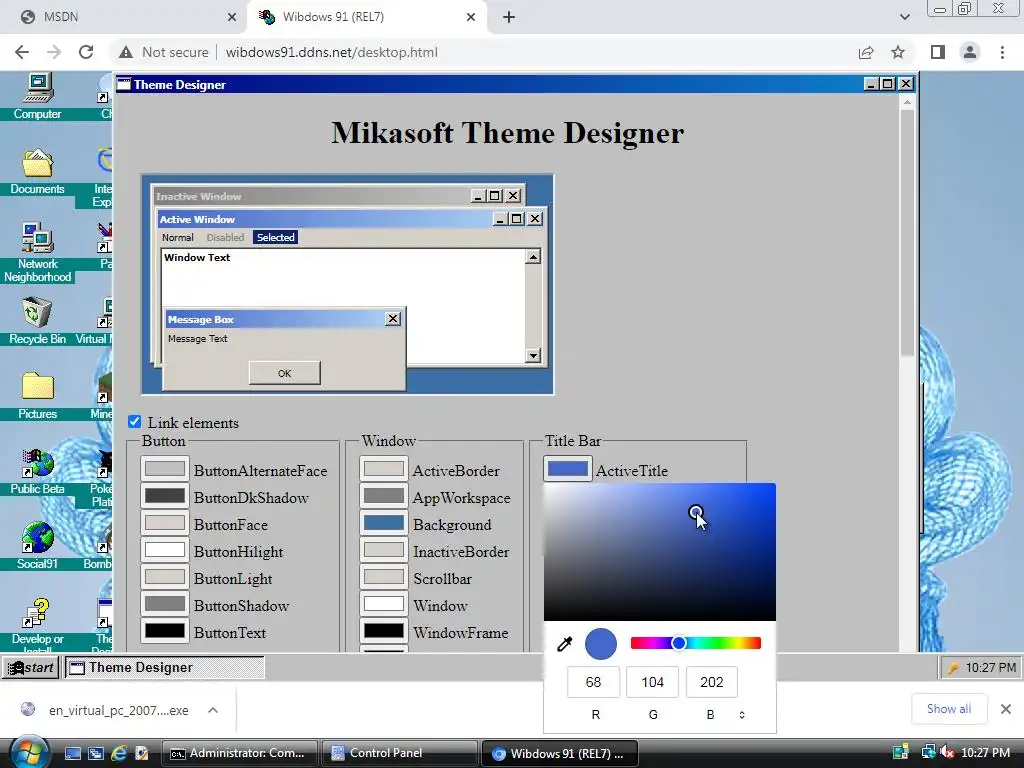This screenshot has width=1024, height=768.
Task: Open a new browser tab
Action: click(x=509, y=17)
